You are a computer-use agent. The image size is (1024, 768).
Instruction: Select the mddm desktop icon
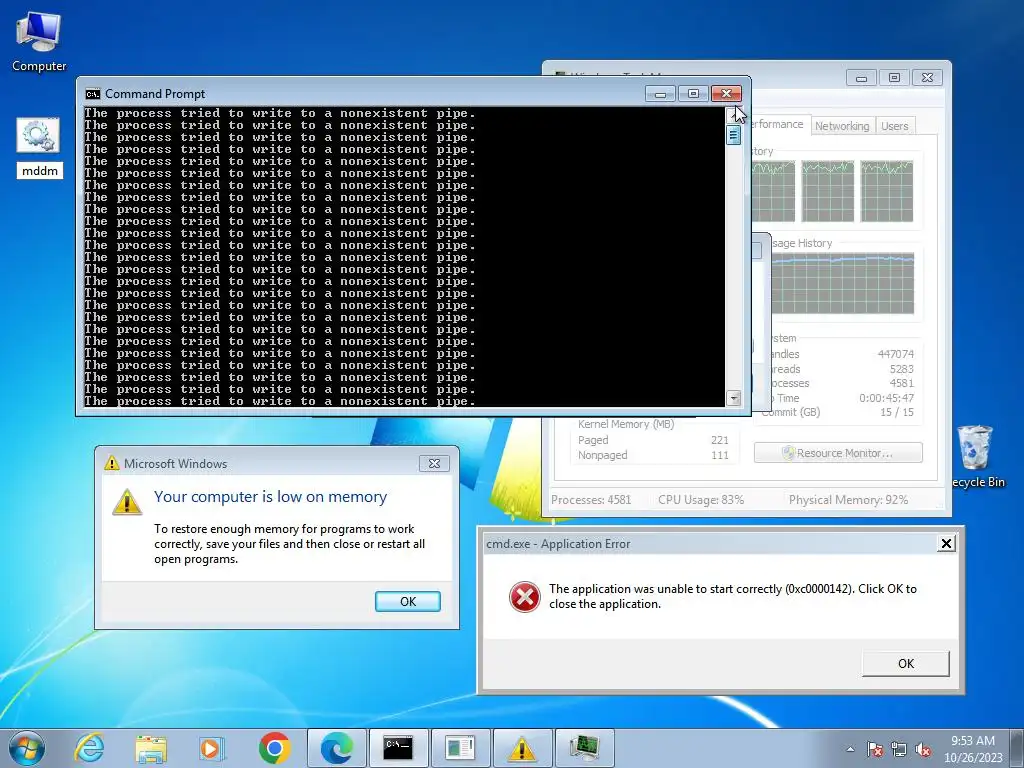point(39,148)
